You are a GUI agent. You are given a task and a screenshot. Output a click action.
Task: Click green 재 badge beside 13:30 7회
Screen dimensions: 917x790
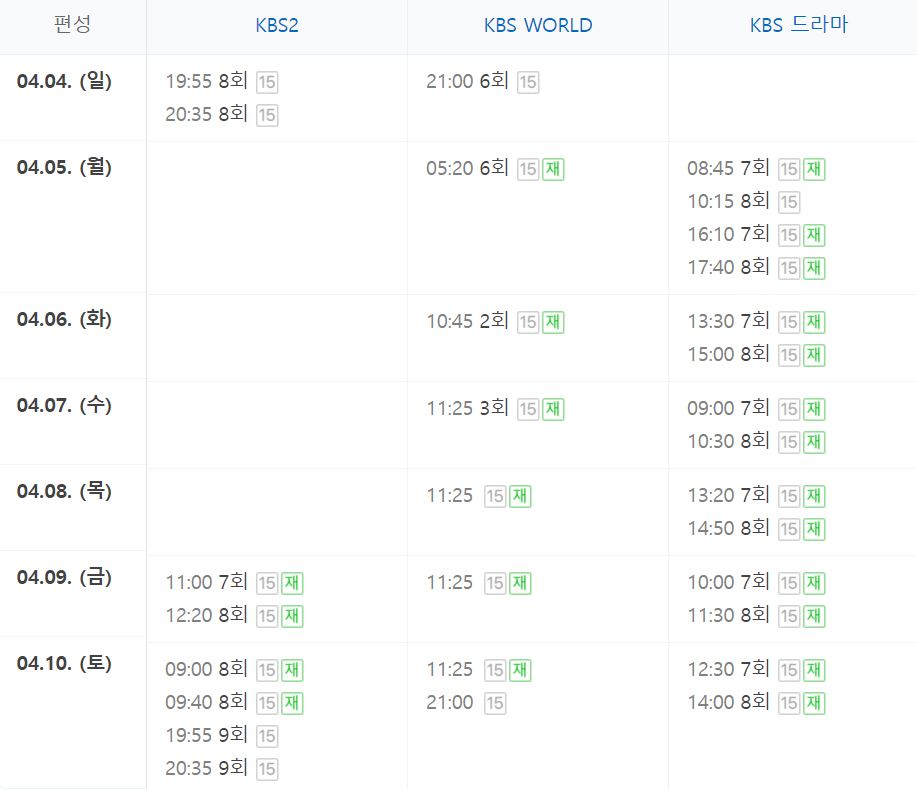[x=813, y=322]
